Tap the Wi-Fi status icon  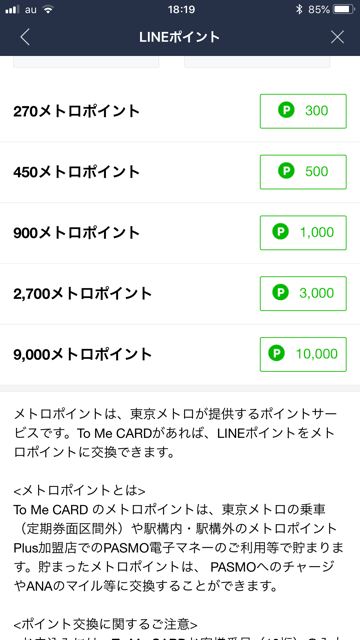click(49, 9)
